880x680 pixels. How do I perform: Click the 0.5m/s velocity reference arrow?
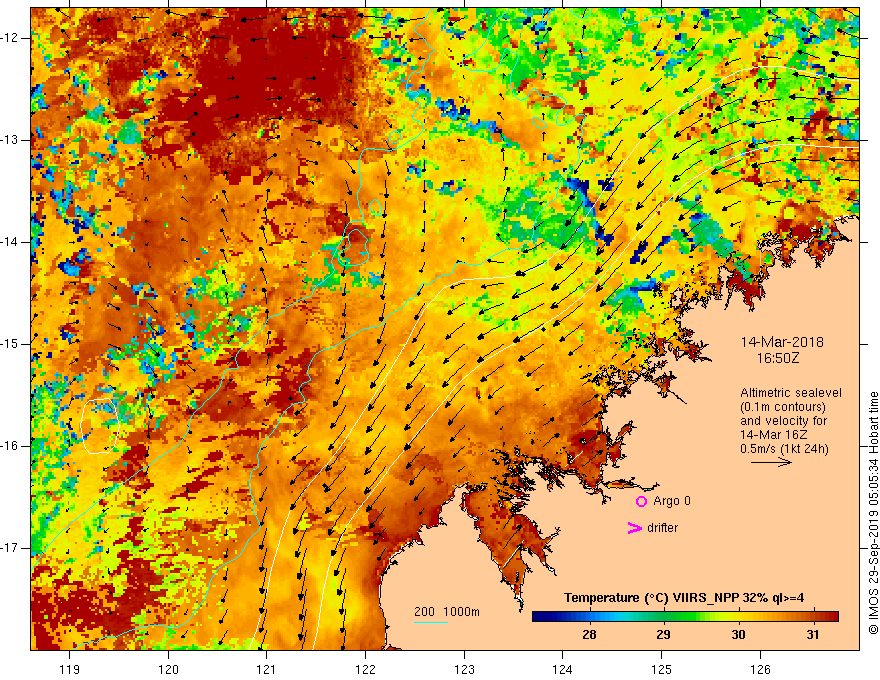[x=771, y=462]
